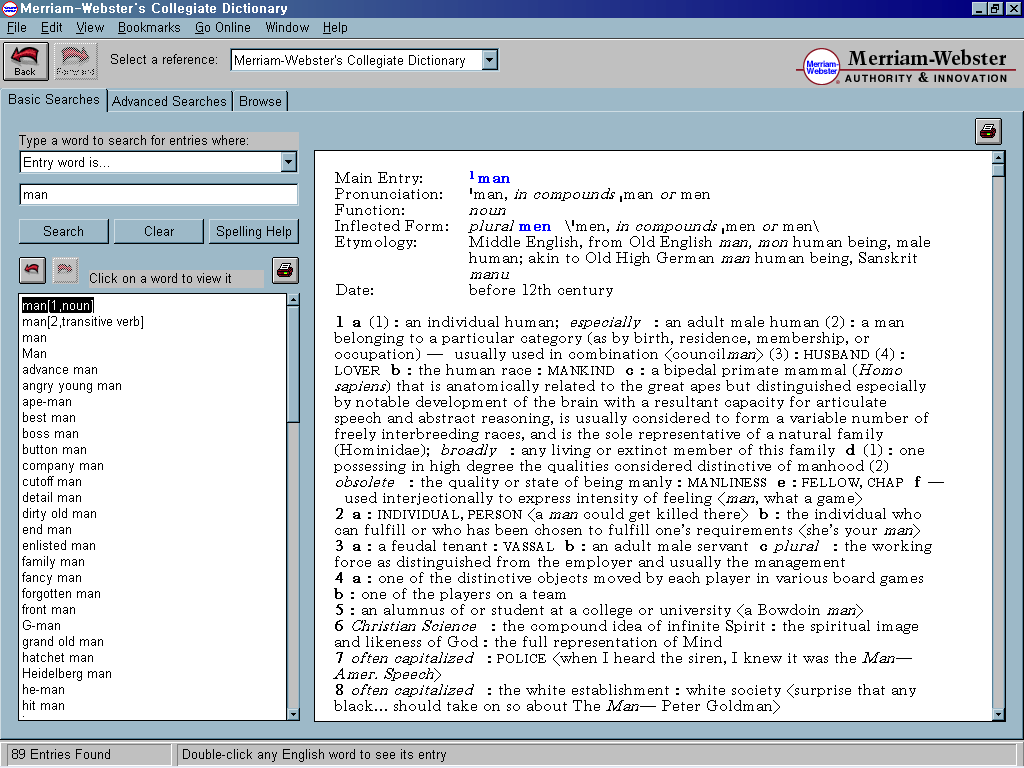
Task: Open the Go Online menu
Action: [x=223, y=27]
